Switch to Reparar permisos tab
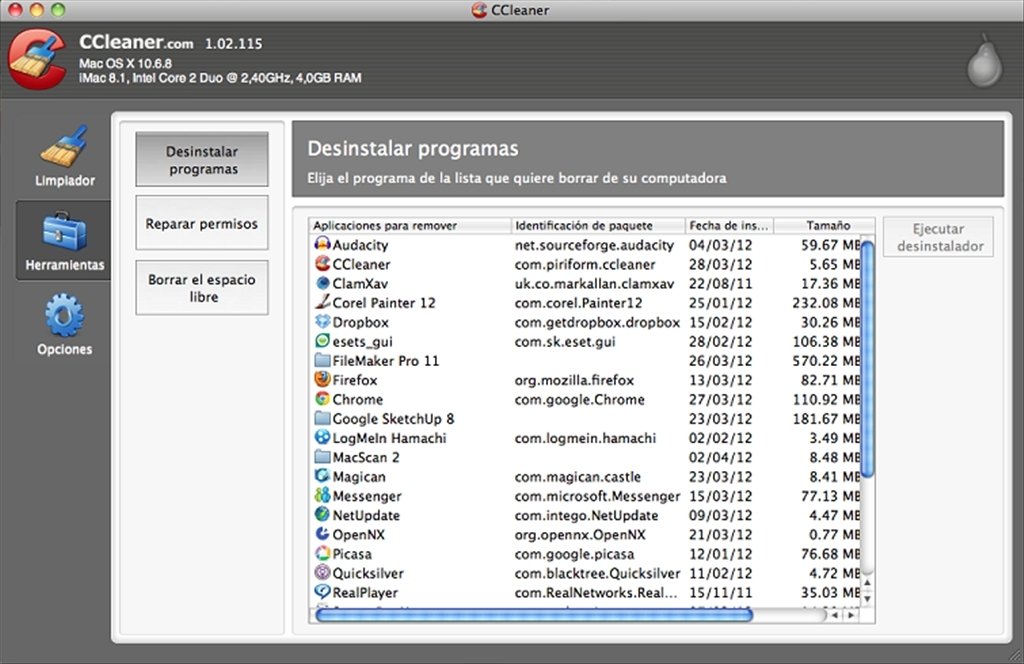 [202, 223]
